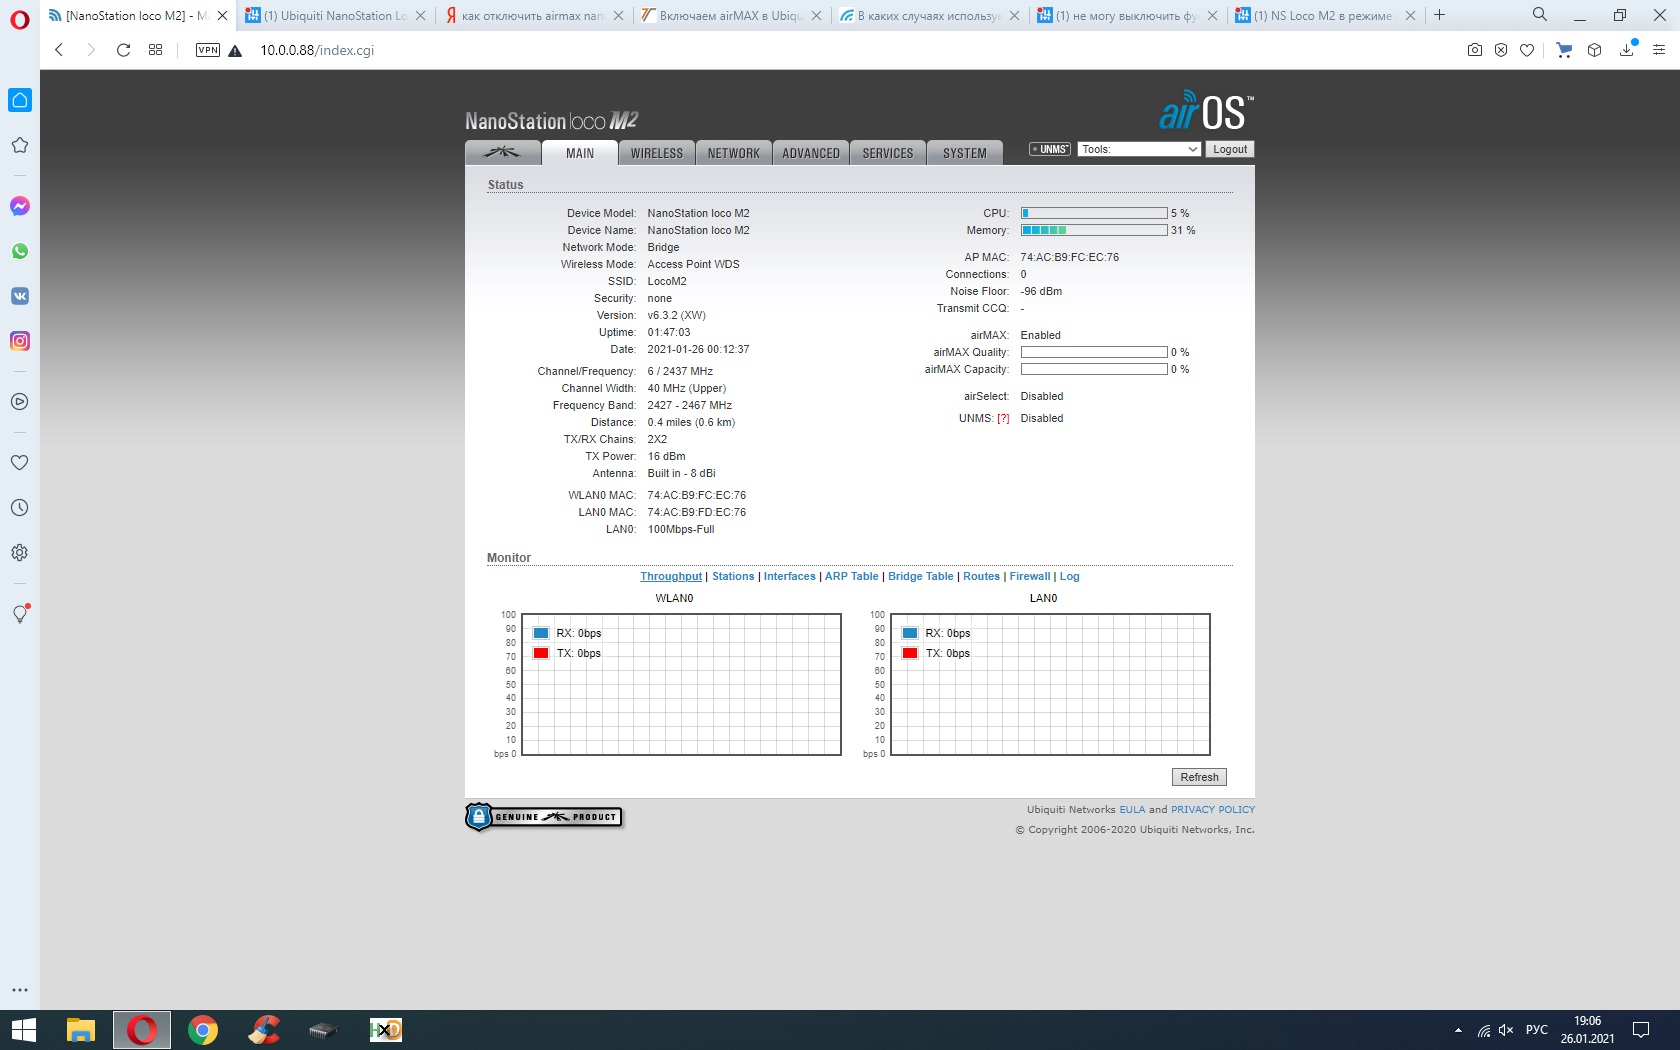Switch to the NETWORK tab
The image size is (1680, 1050).
(x=734, y=153)
